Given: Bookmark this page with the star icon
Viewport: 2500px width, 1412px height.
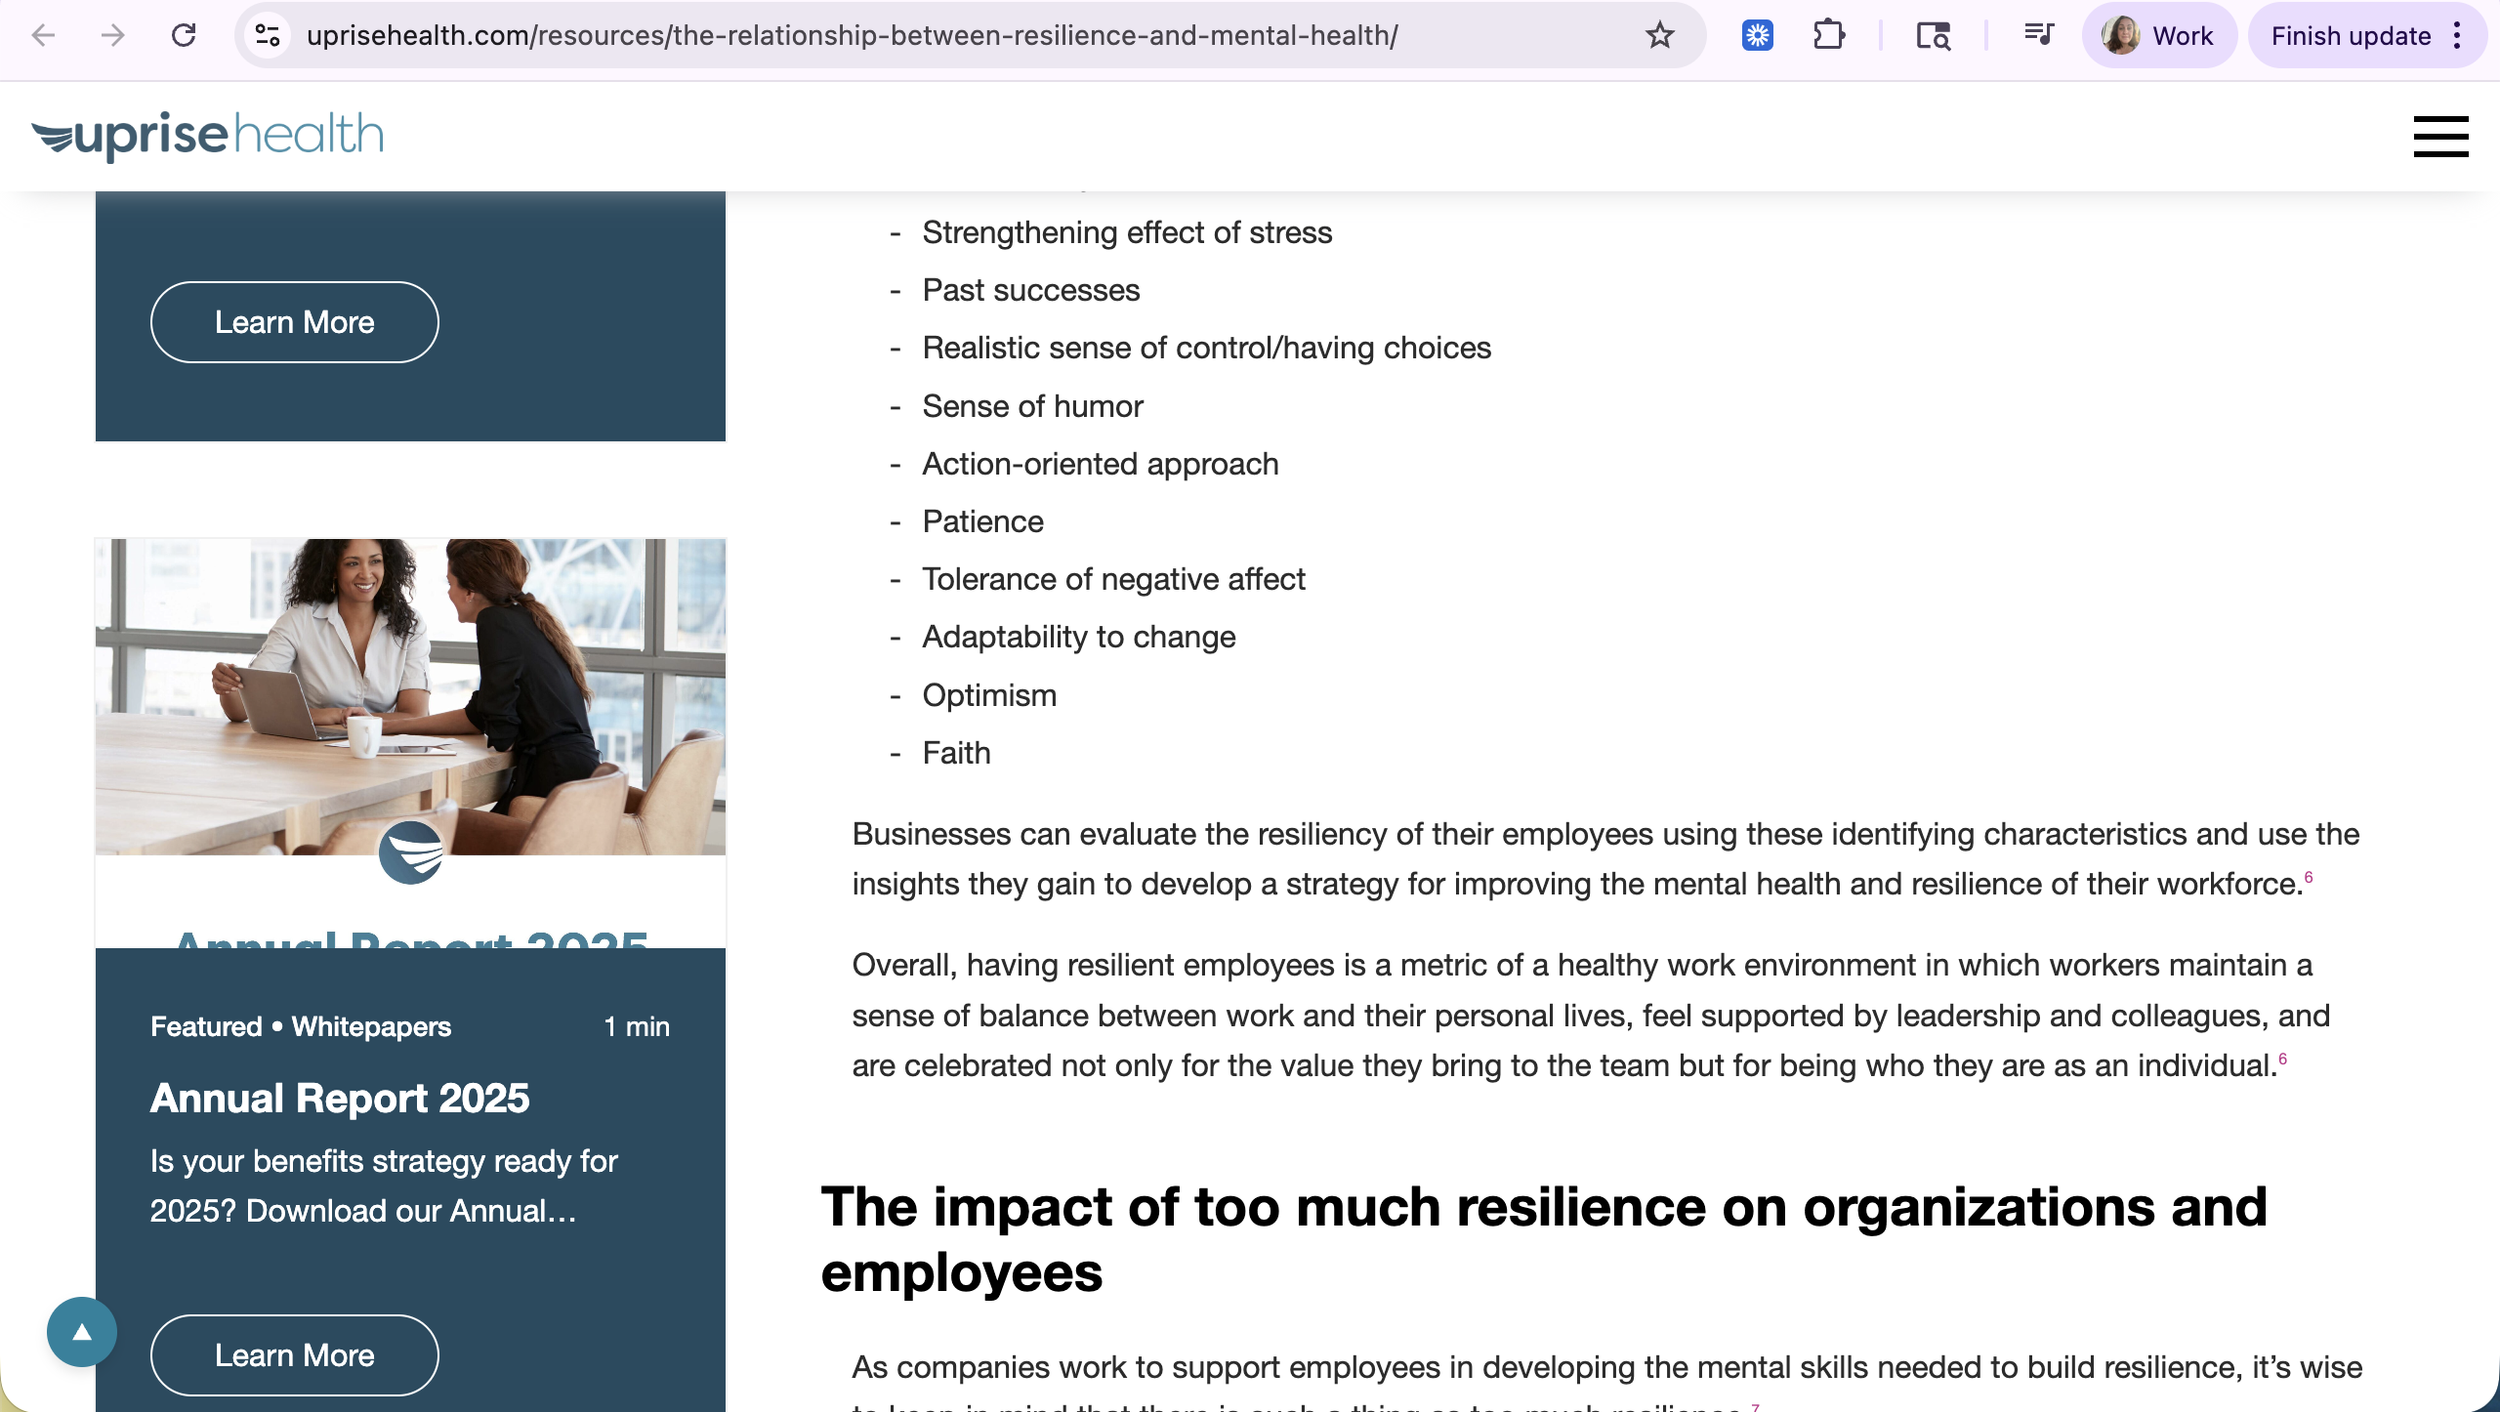Looking at the screenshot, I should click(x=1659, y=36).
